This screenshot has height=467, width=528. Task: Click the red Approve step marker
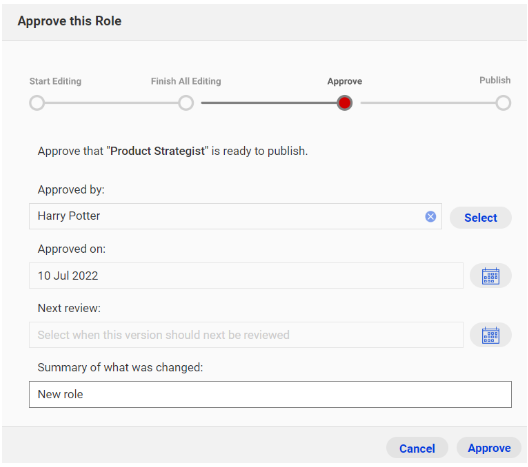(x=344, y=103)
